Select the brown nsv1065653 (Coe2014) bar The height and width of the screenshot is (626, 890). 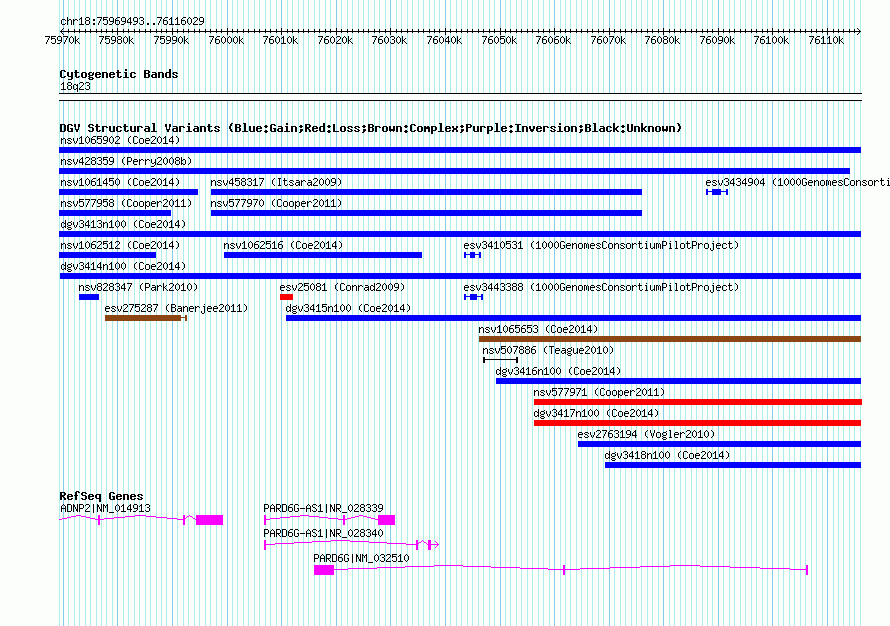point(670,339)
